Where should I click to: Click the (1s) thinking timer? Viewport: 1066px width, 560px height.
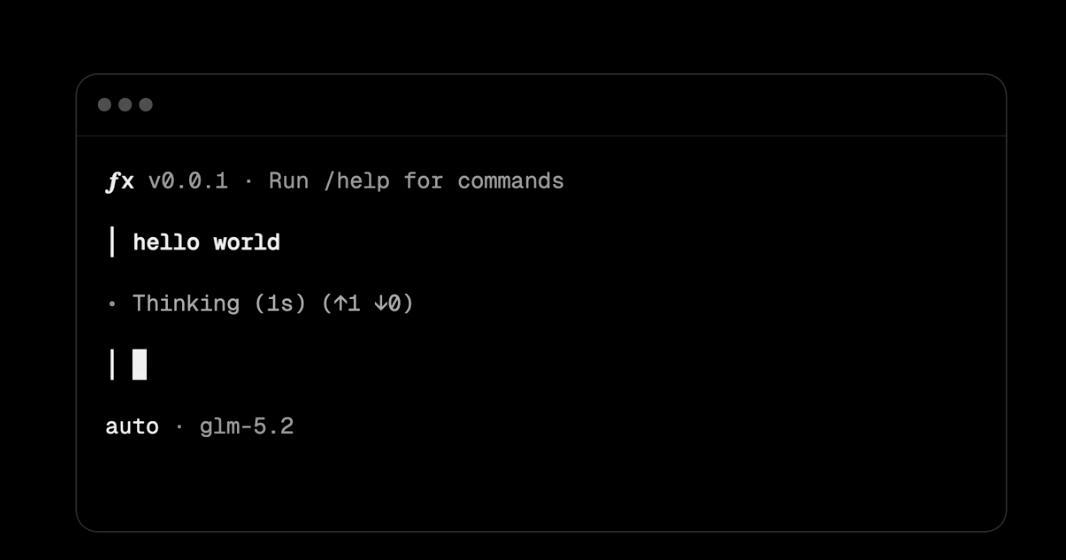point(280,303)
